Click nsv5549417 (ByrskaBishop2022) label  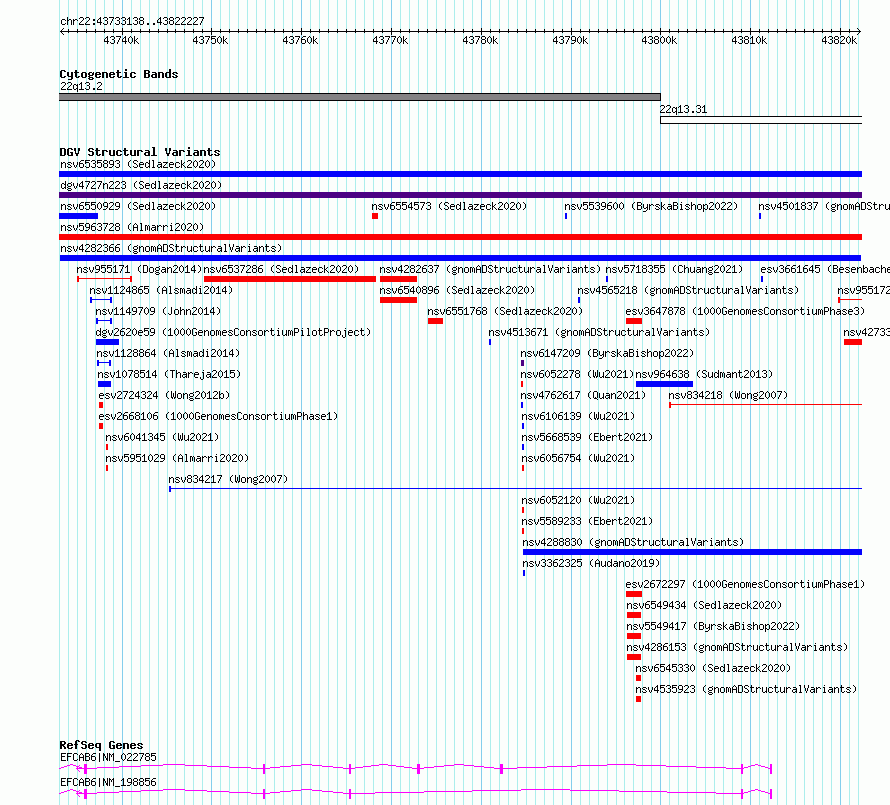pos(713,627)
